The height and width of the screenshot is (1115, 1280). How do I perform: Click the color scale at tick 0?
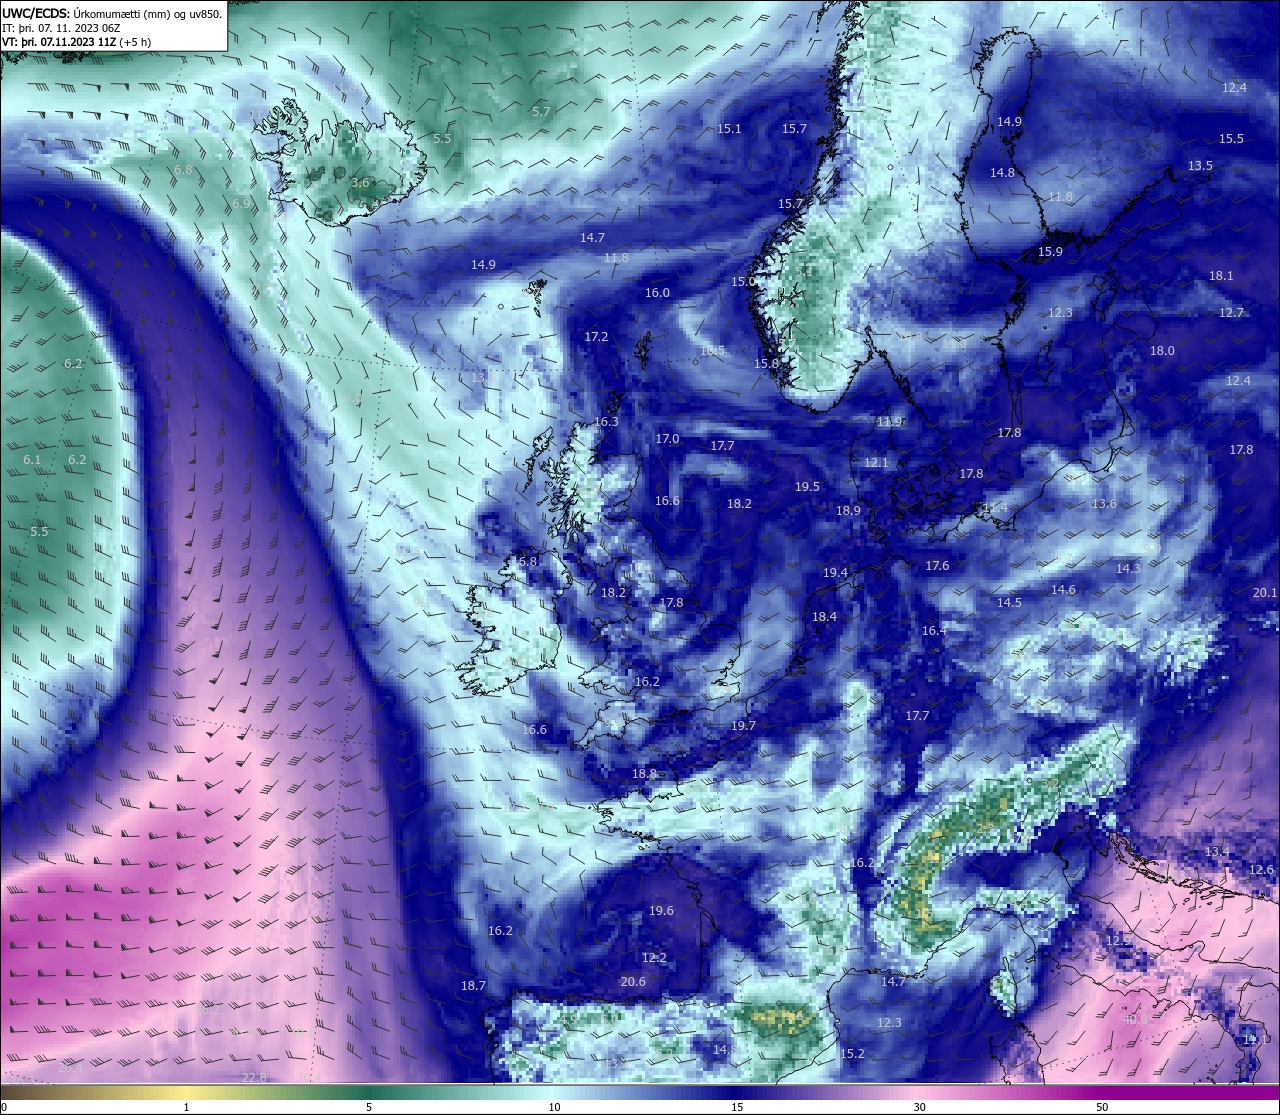coord(4,1107)
